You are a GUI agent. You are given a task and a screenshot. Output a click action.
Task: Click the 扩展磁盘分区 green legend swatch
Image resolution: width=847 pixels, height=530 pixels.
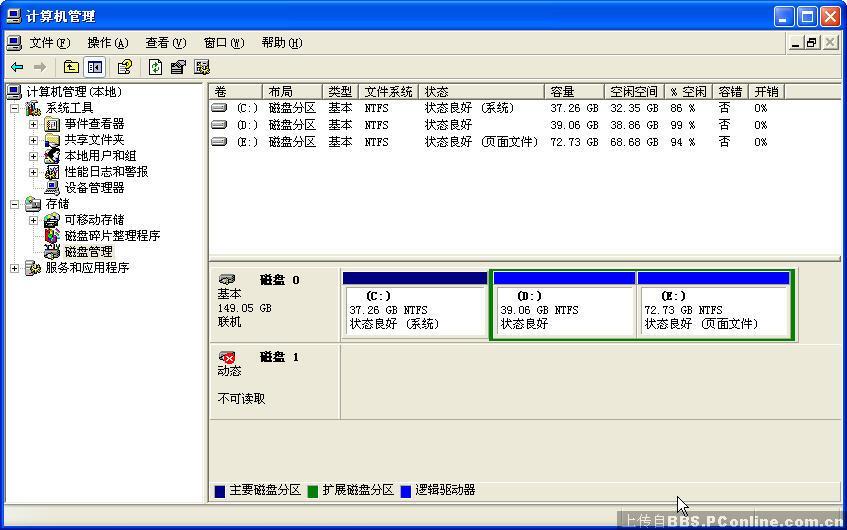(313, 491)
